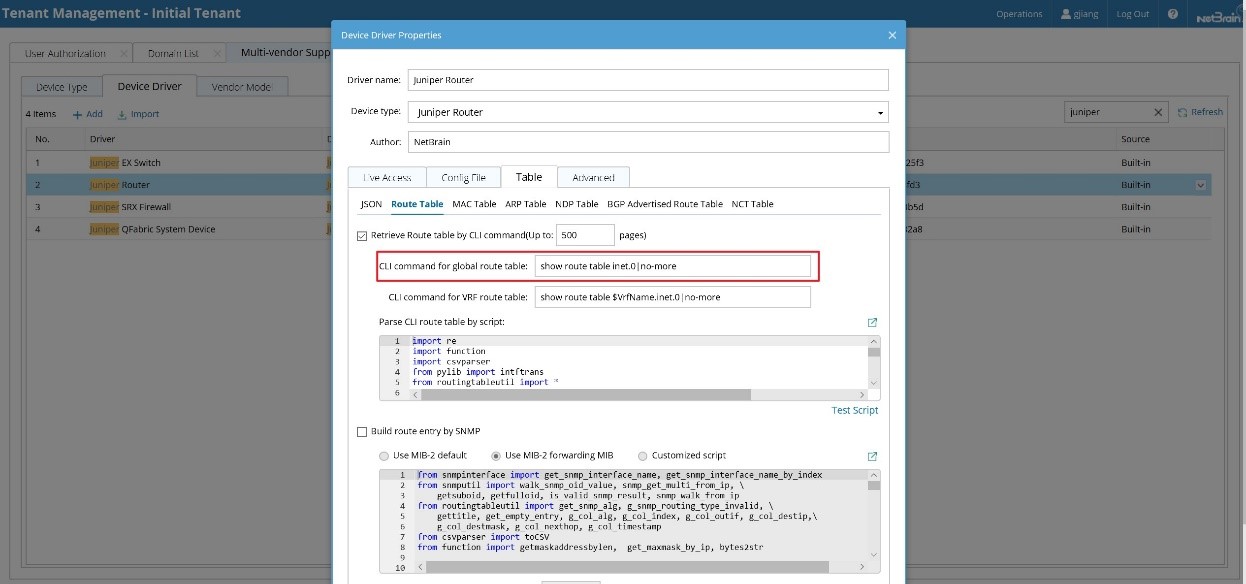Select Use MIB-2 forwarding MIB radio option

tap(496, 456)
